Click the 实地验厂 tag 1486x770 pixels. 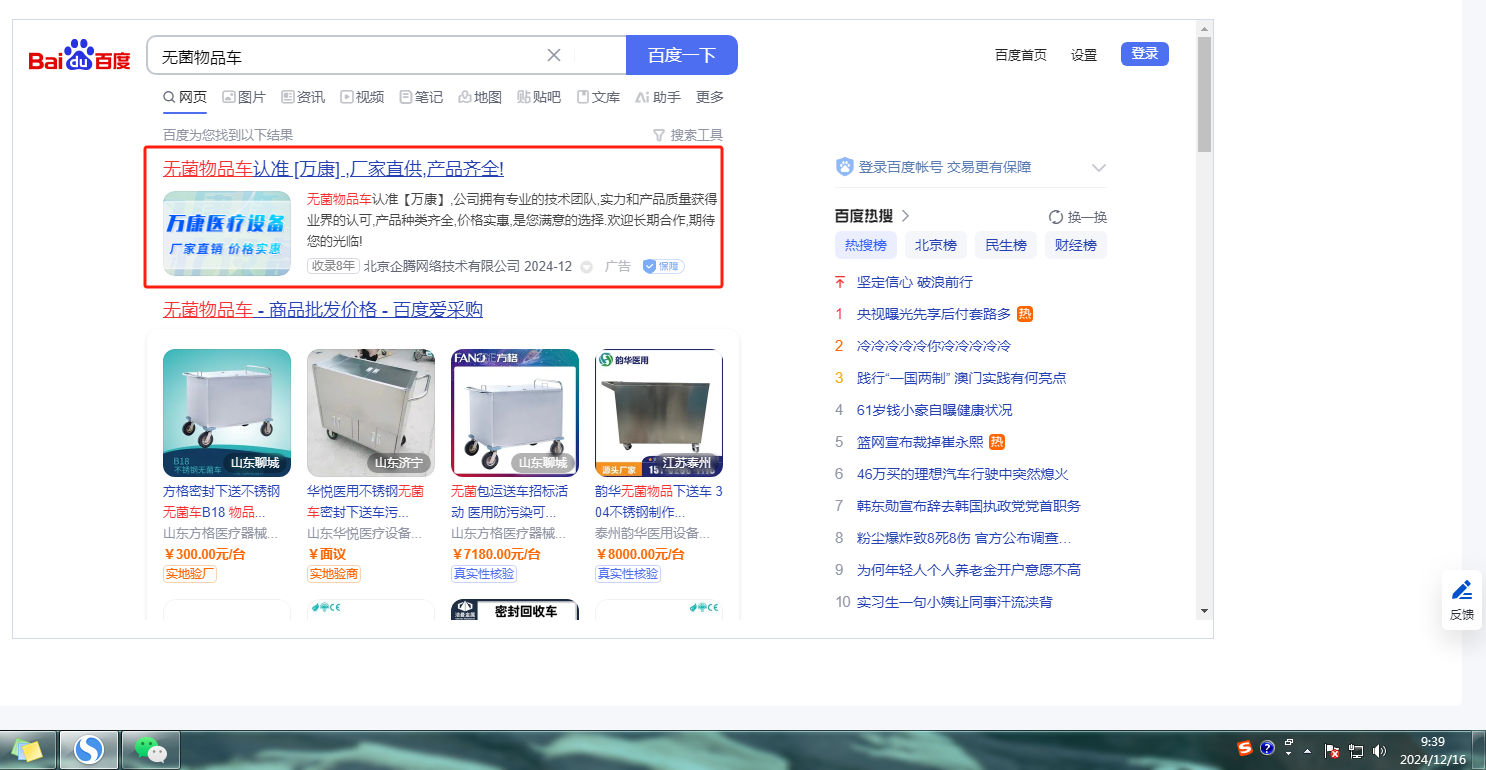(x=190, y=574)
